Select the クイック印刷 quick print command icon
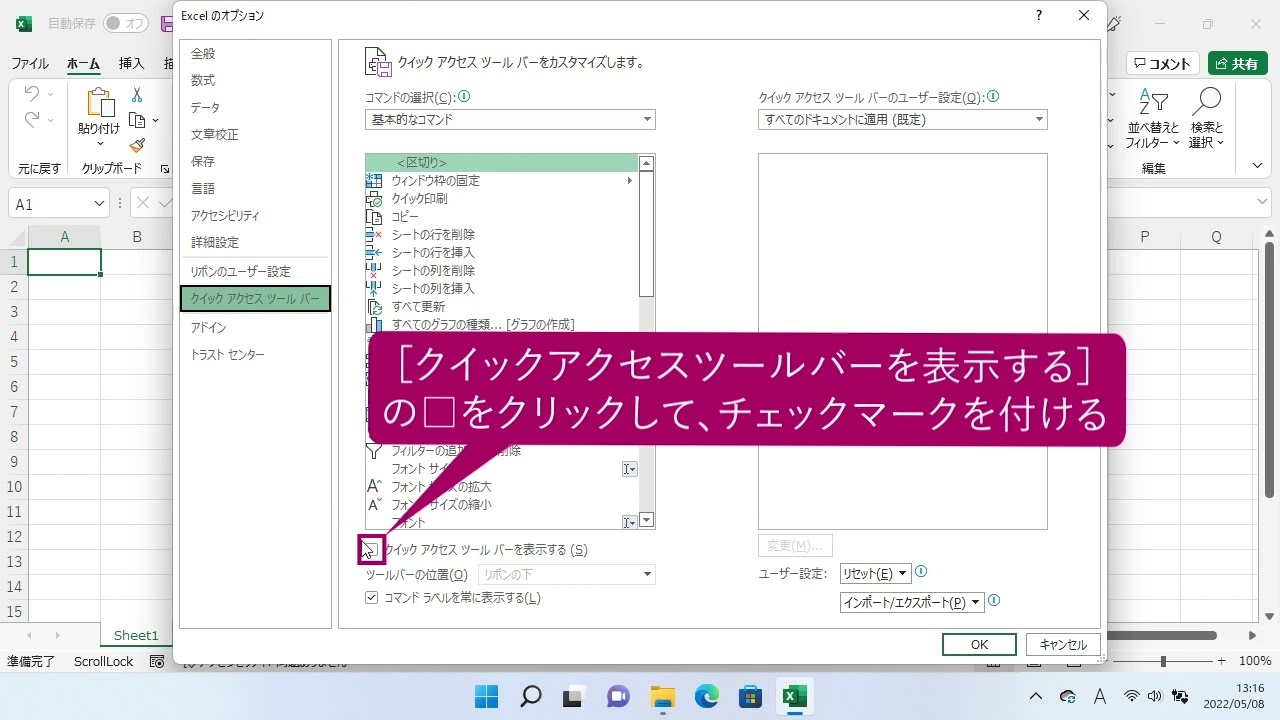1280x720 pixels. (x=374, y=199)
